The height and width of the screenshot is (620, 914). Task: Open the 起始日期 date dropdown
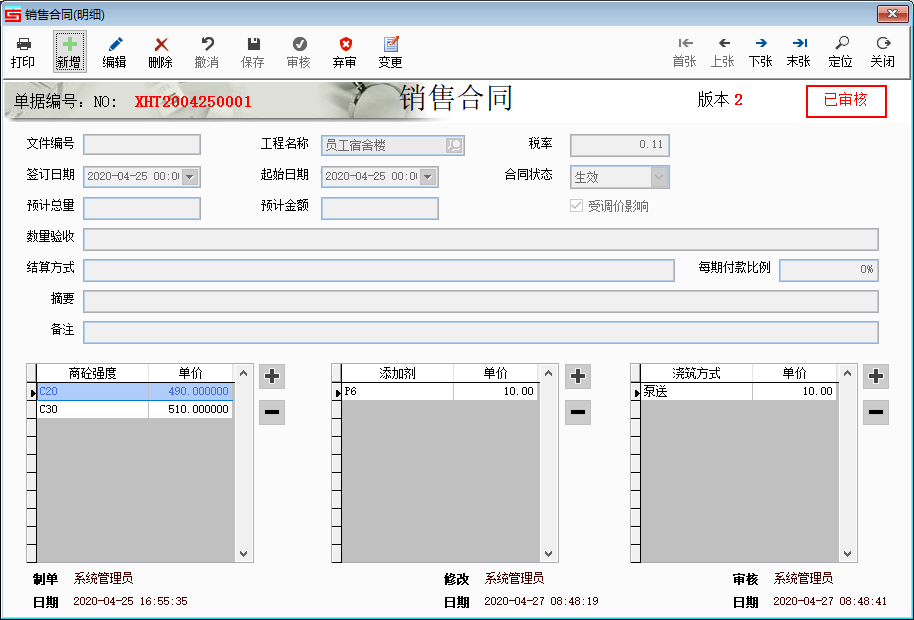428,177
